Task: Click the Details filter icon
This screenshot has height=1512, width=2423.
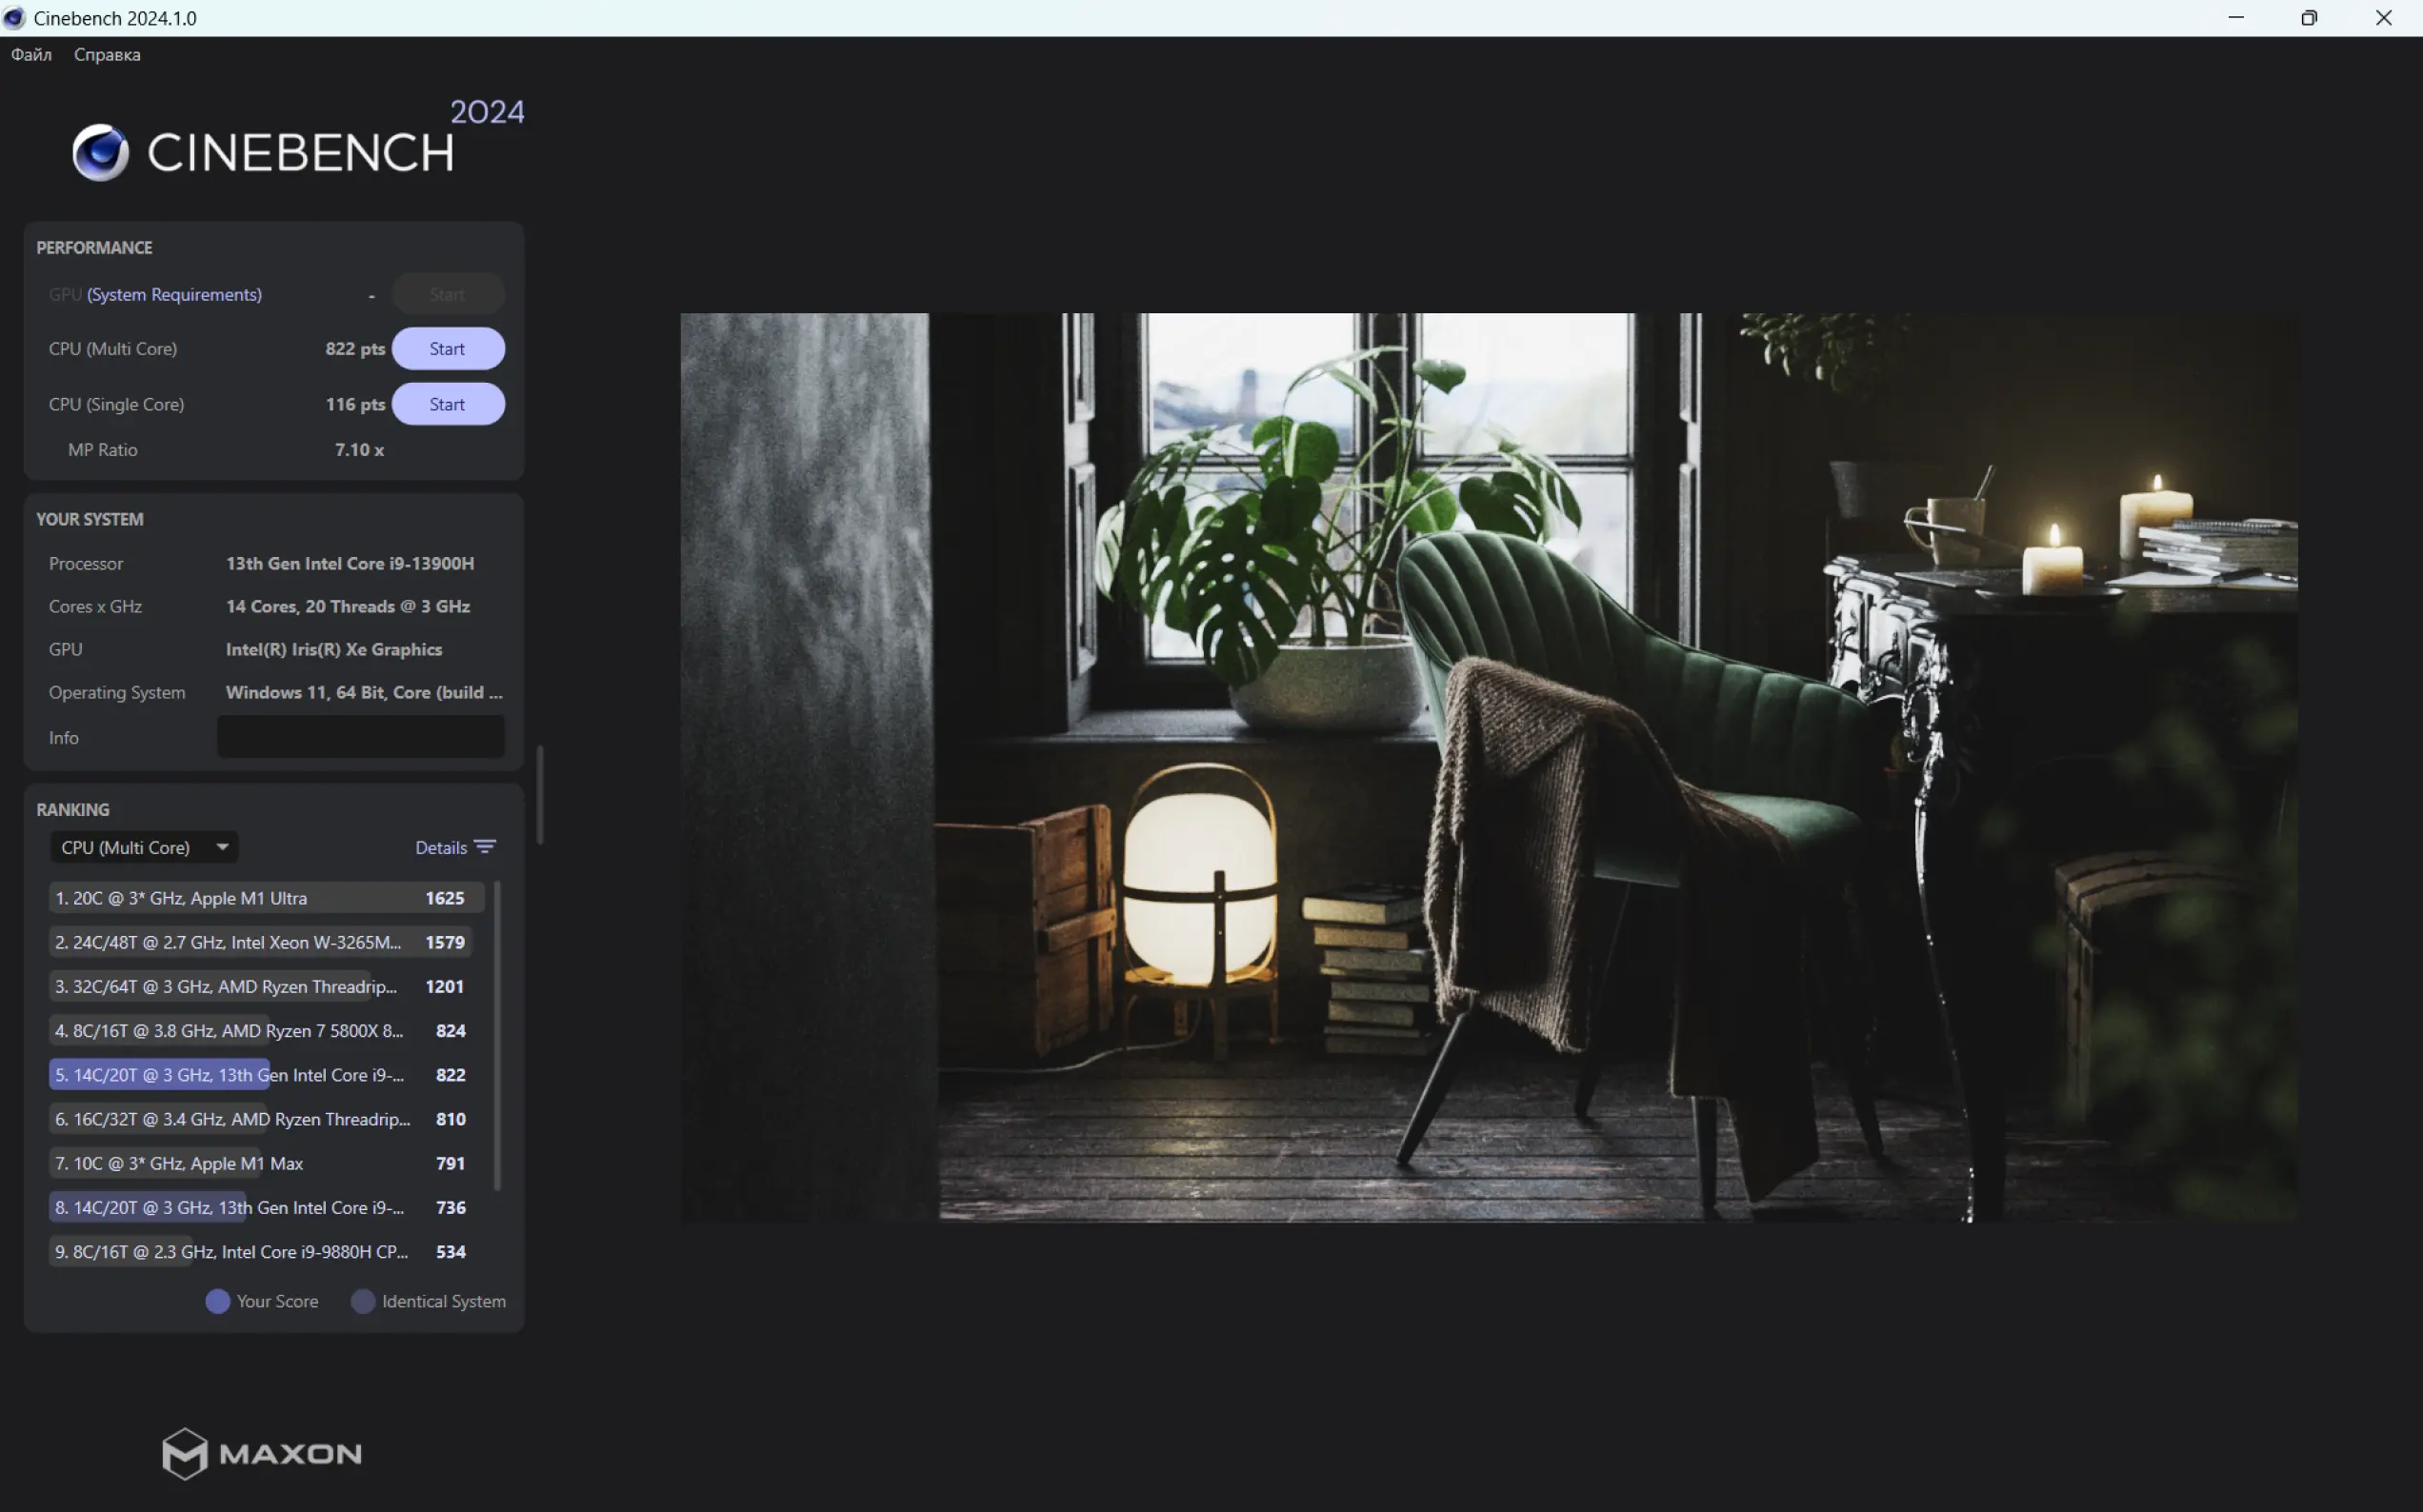Action: 485,847
